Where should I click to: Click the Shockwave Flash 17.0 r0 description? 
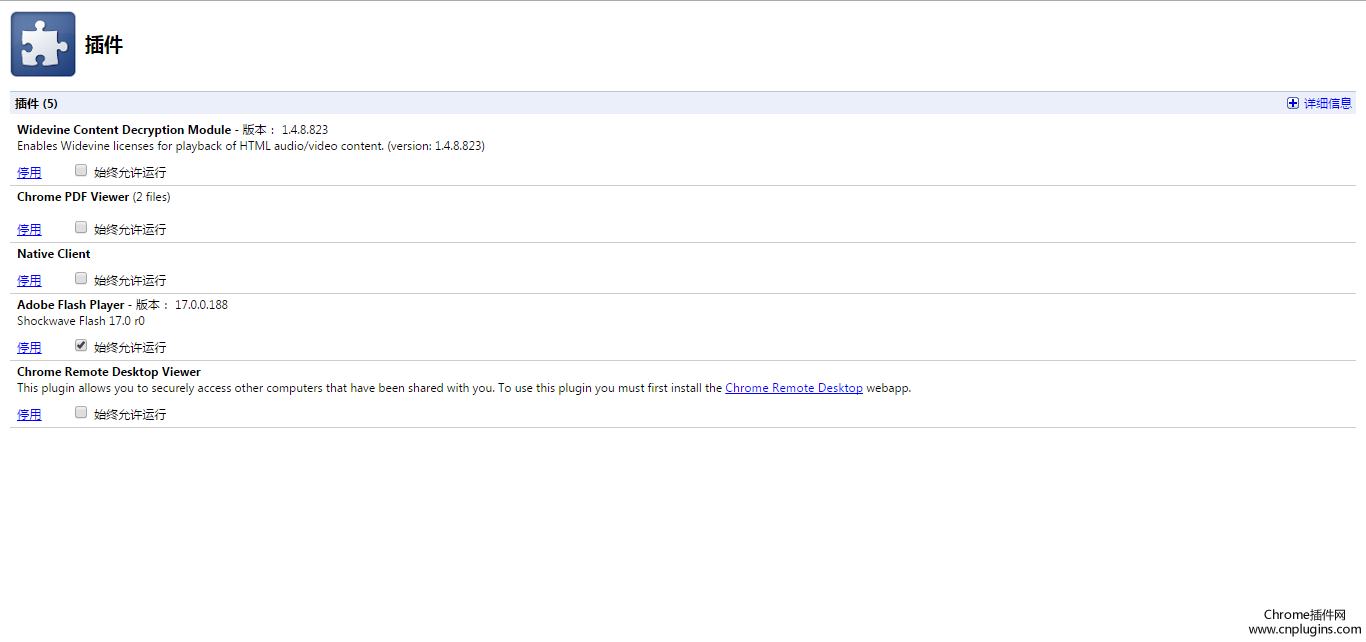81,321
